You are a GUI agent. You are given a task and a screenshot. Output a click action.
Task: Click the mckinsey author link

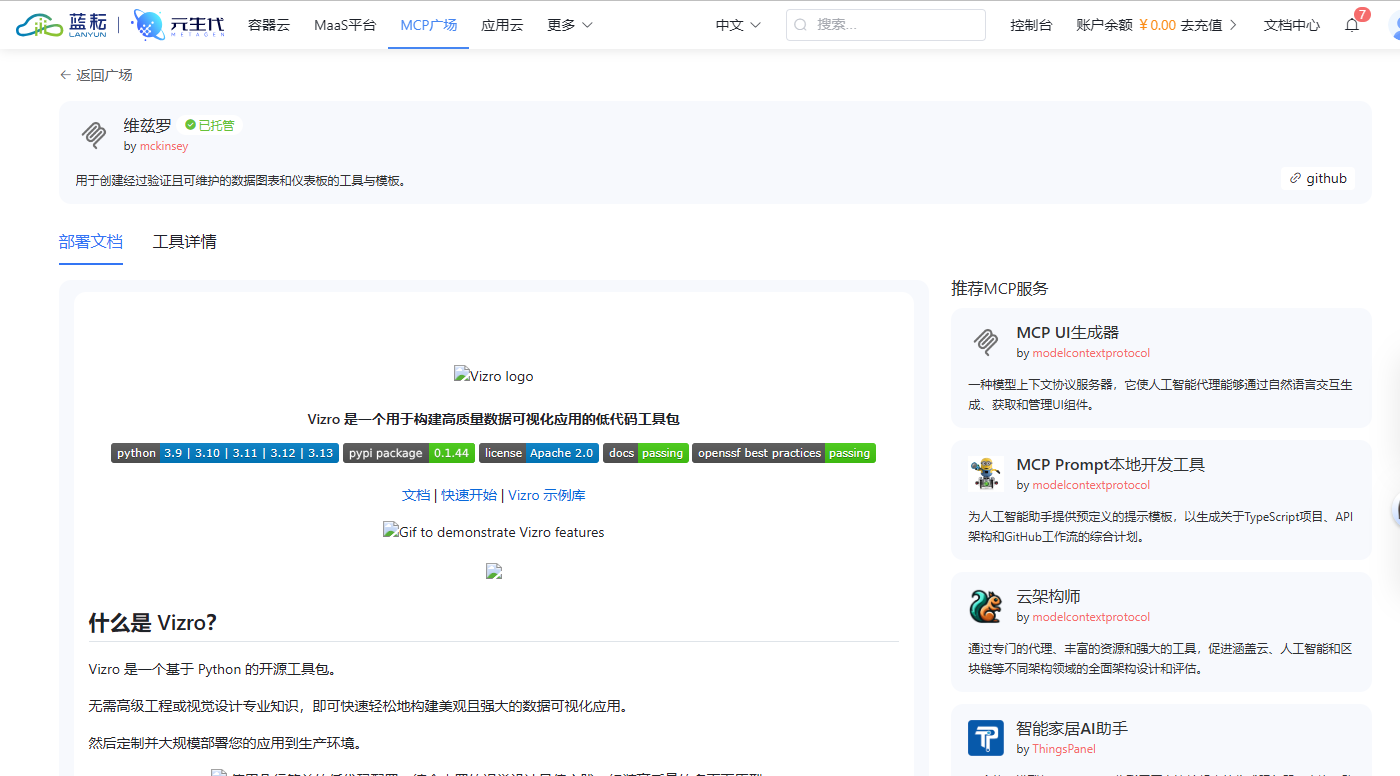(x=163, y=145)
